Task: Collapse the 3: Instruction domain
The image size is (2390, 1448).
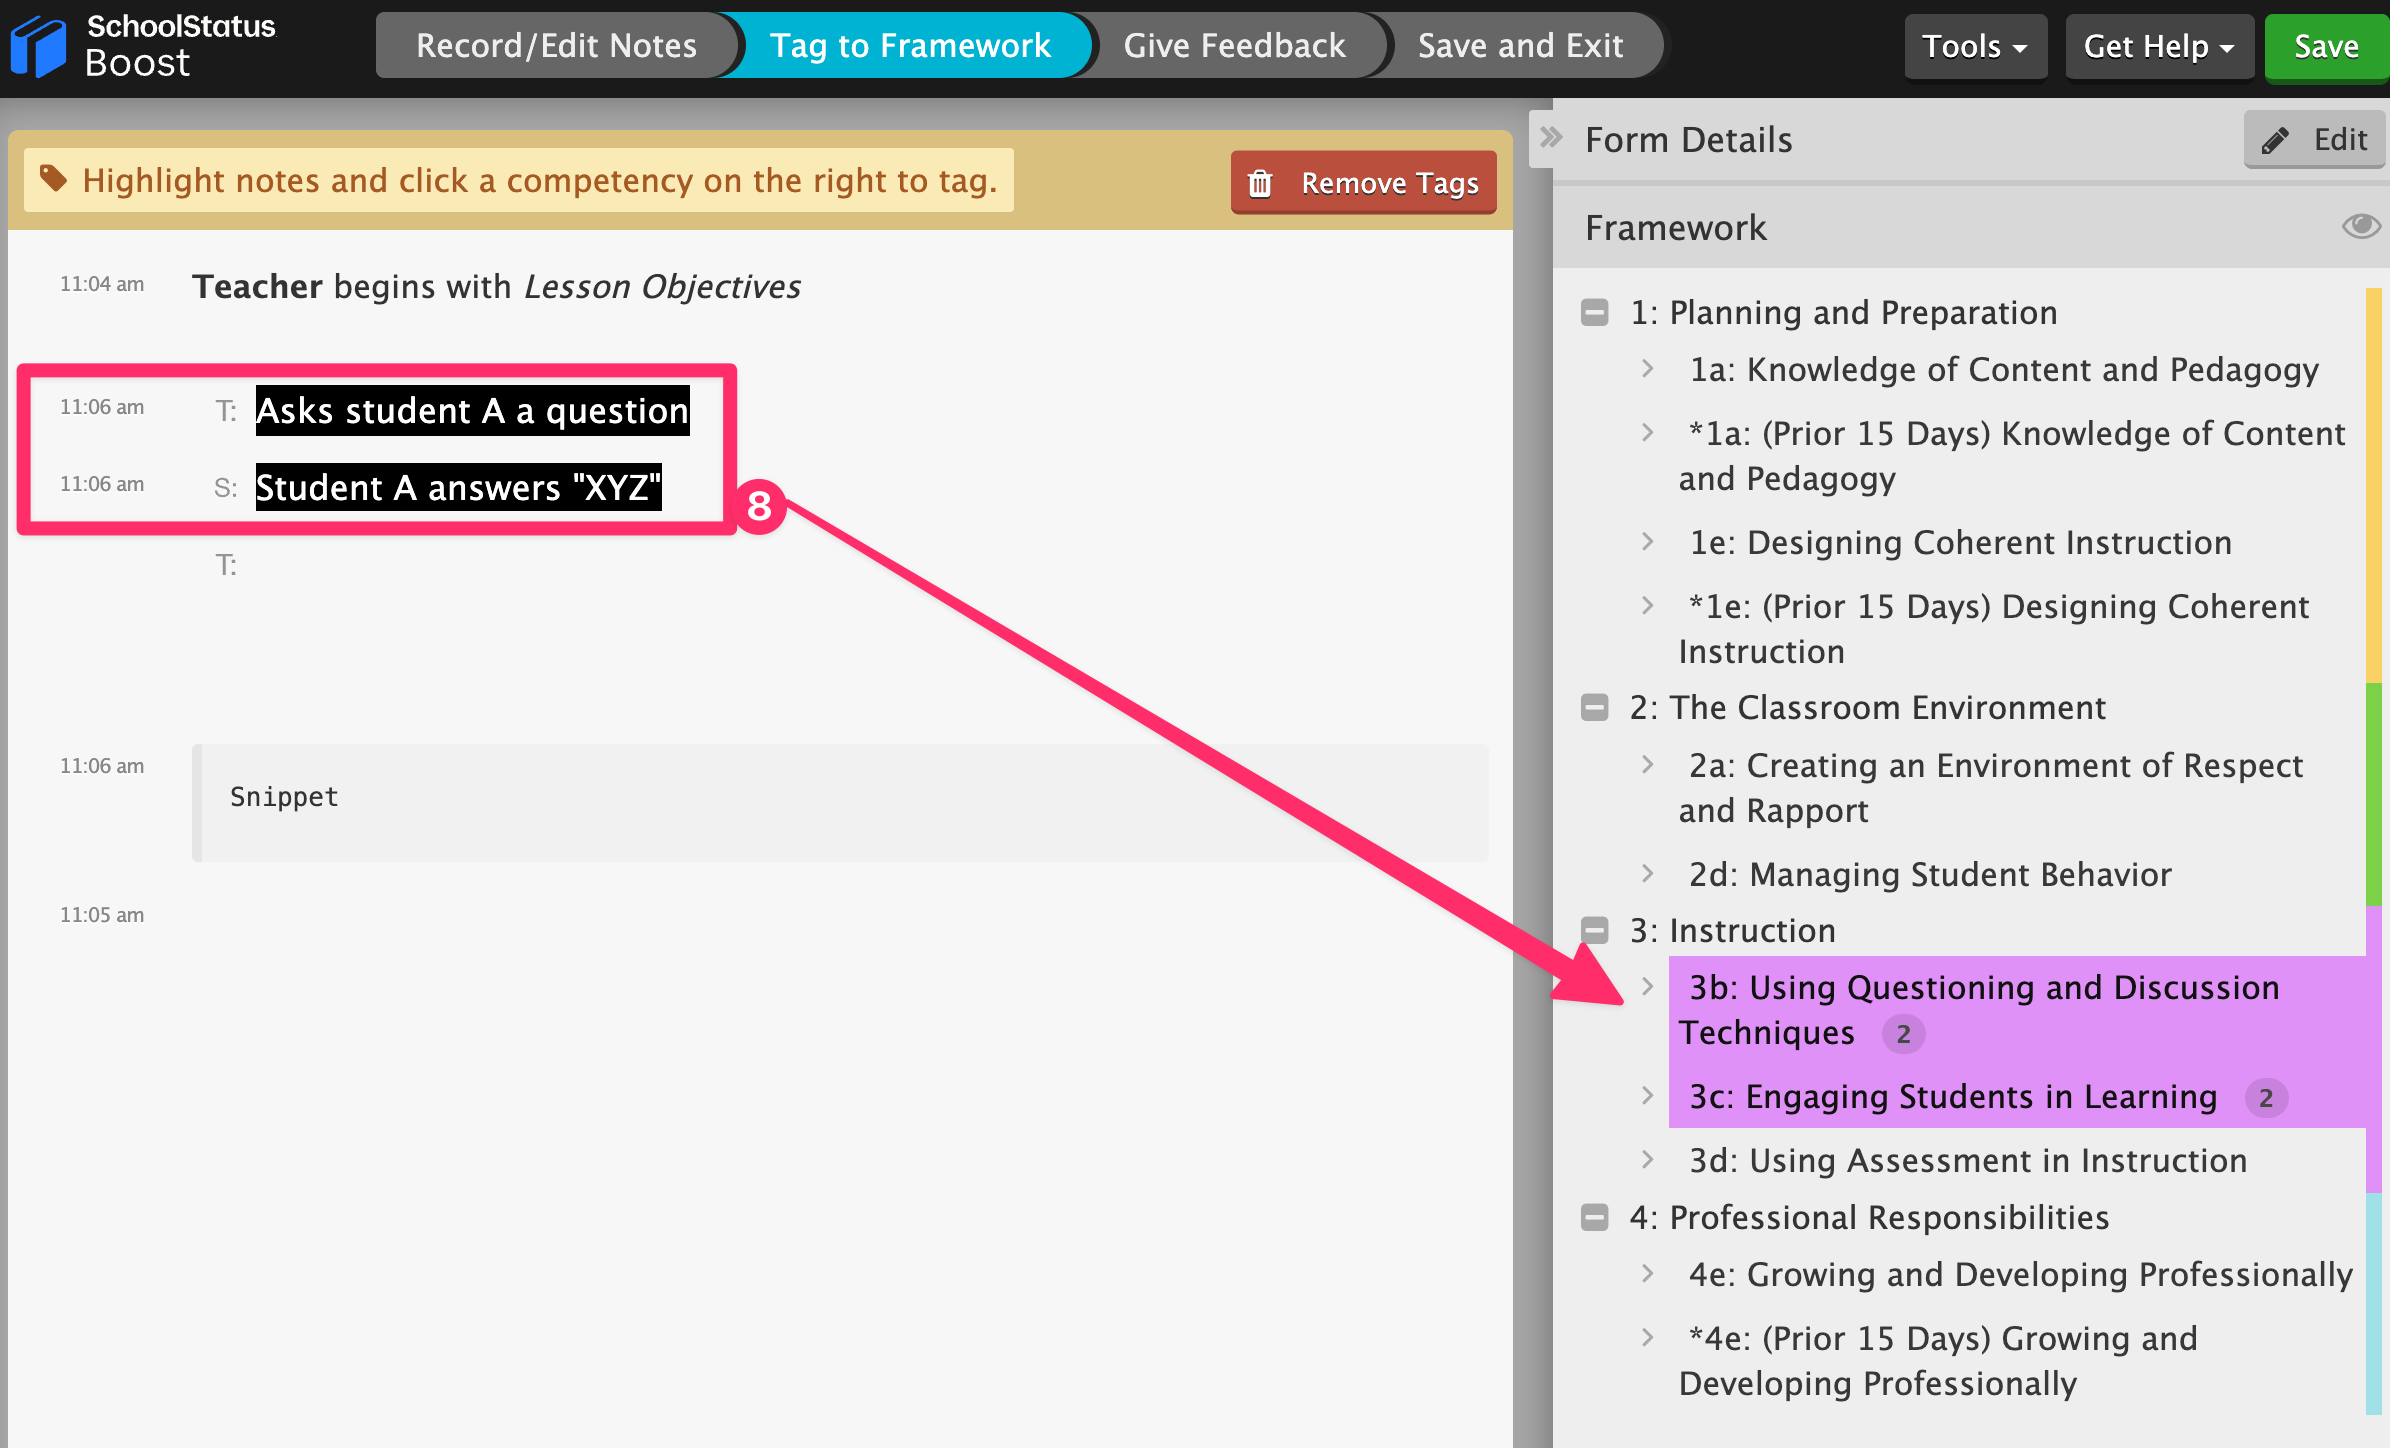Action: [x=1595, y=930]
